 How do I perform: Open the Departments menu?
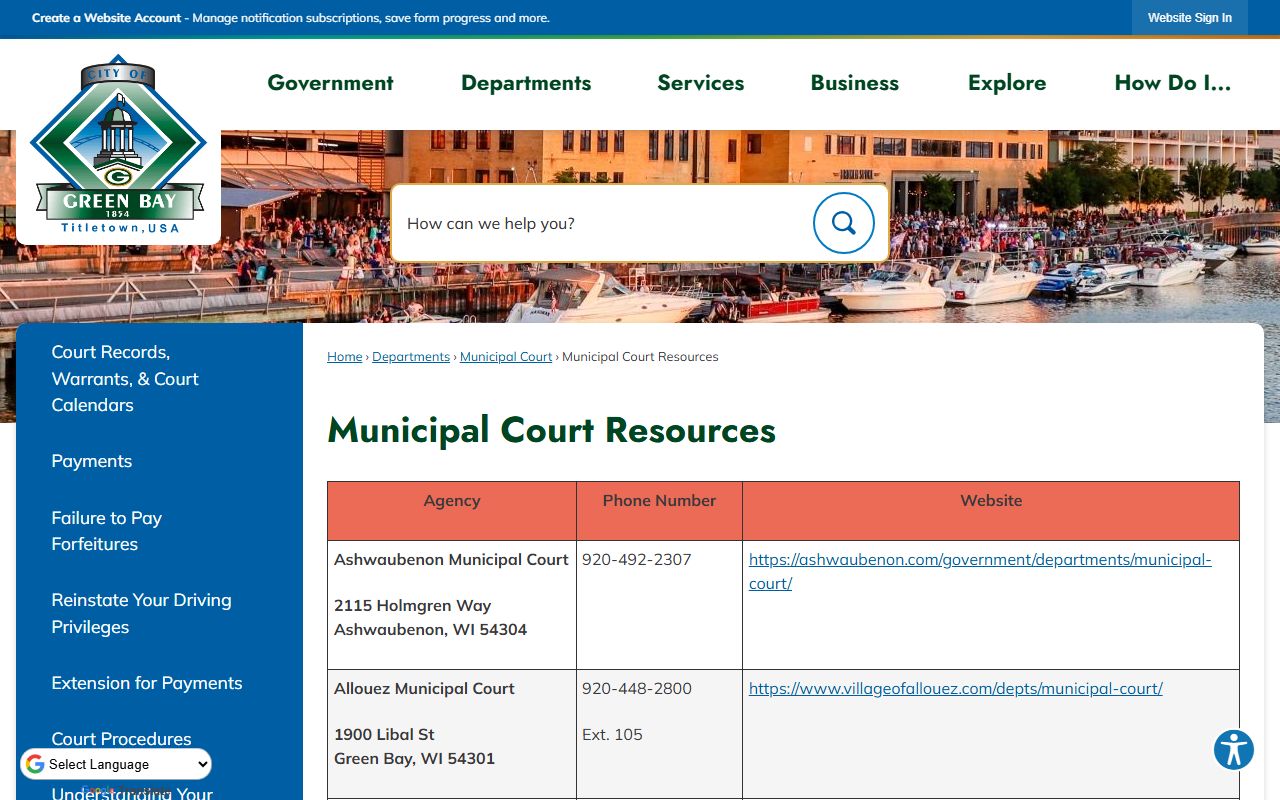[526, 83]
